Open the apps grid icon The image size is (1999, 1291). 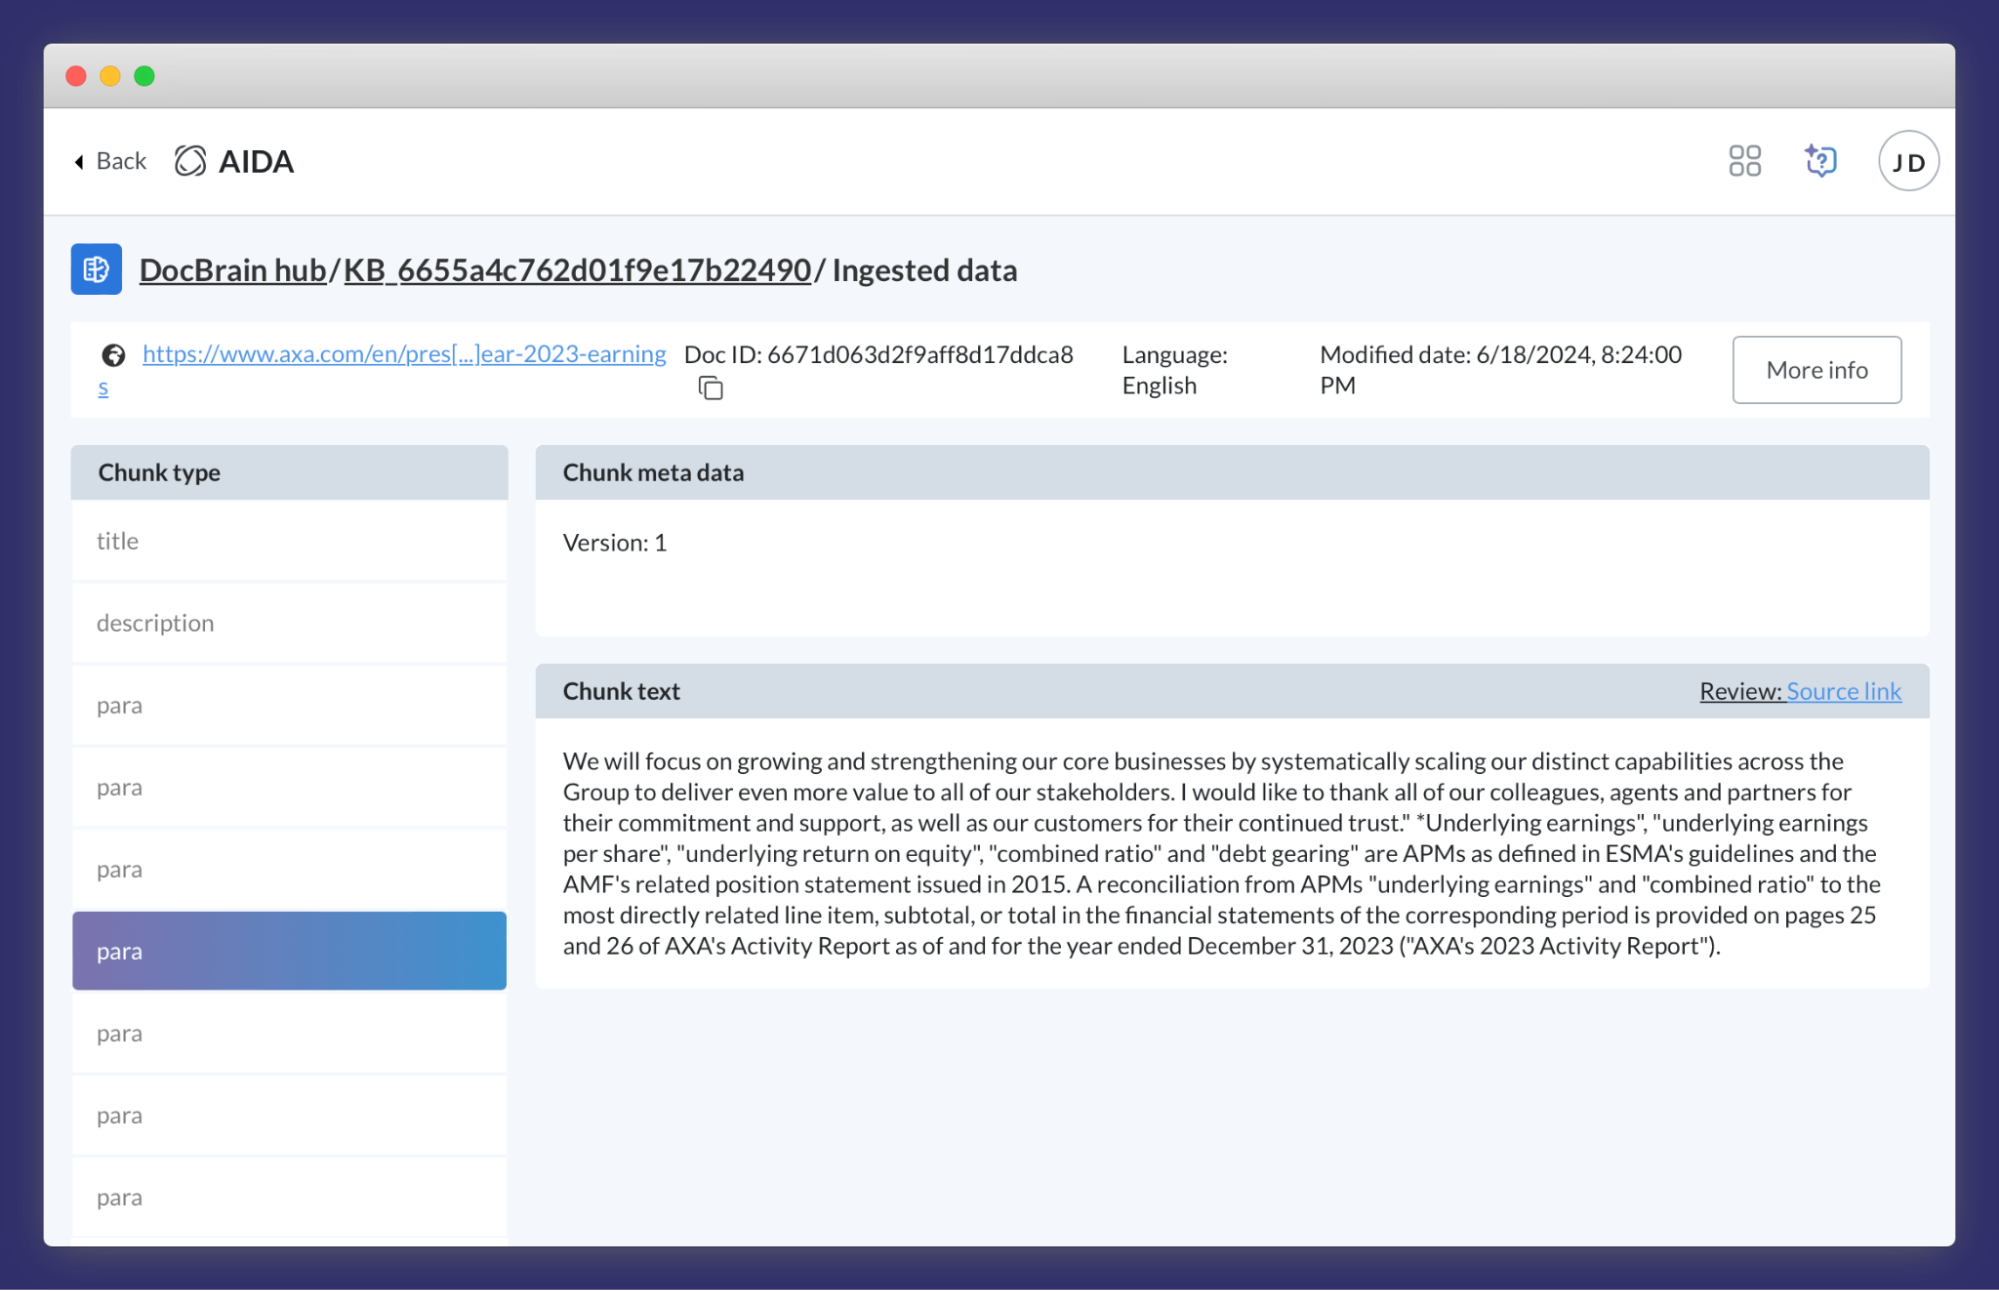coord(1744,161)
